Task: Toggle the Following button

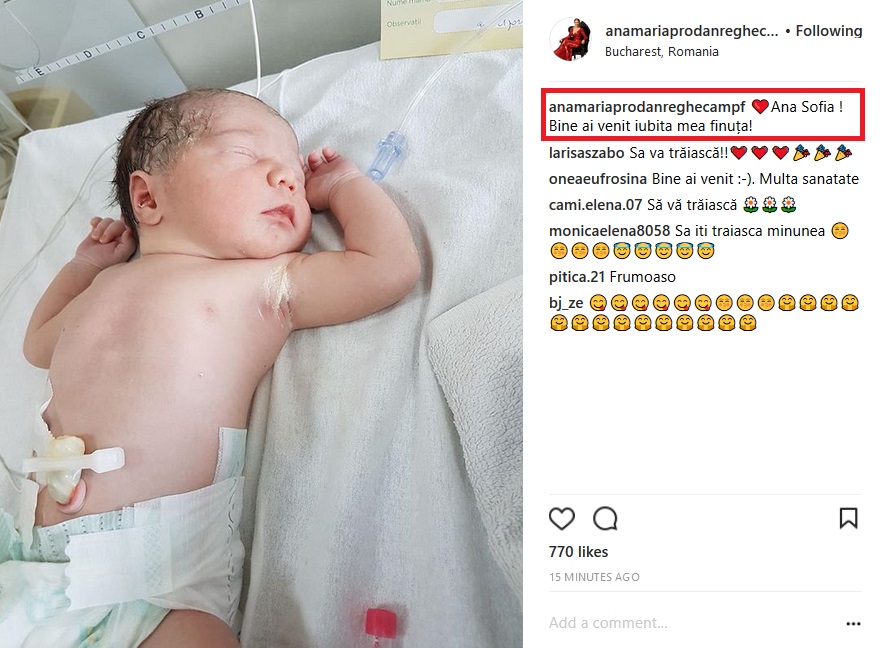Action: [x=828, y=31]
